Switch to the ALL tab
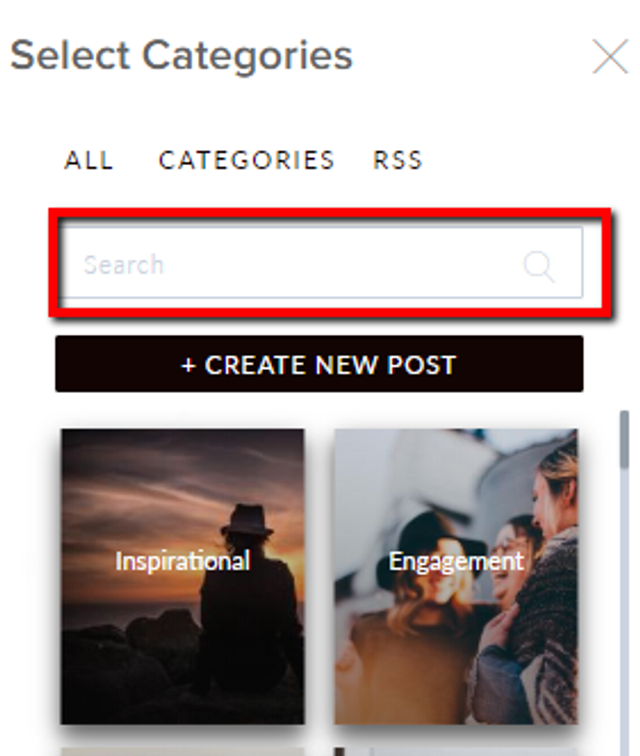Image resolution: width=640 pixels, height=756 pixels. click(x=89, y=160)
